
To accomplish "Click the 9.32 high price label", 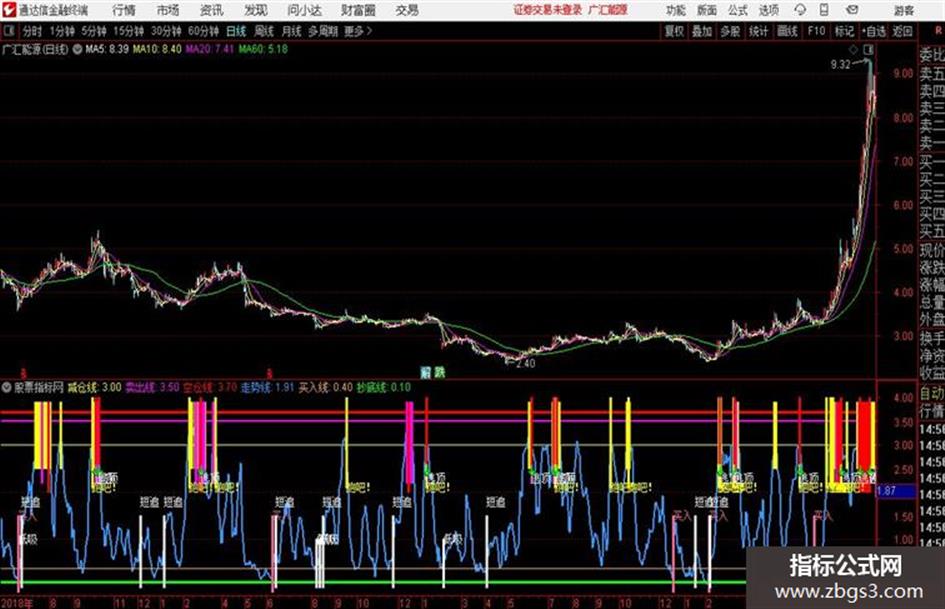I will [x=840, y=65].
